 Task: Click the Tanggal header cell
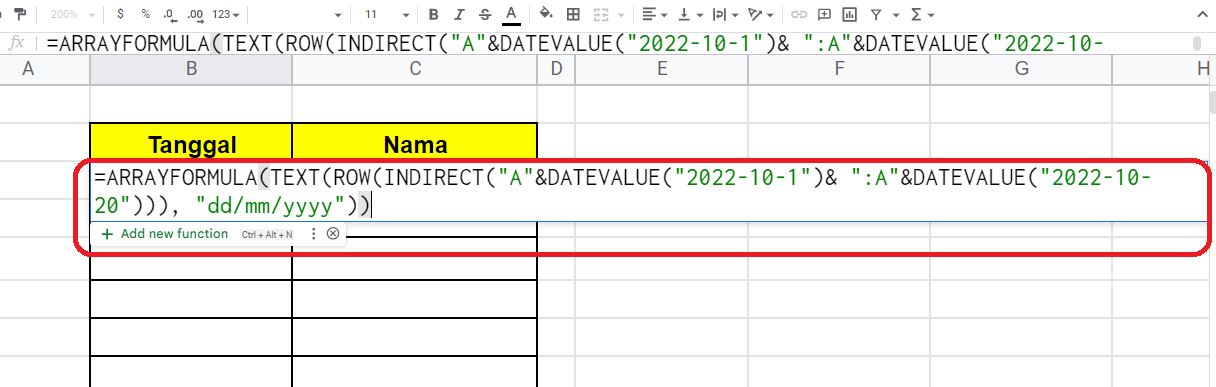pos(191,144)
